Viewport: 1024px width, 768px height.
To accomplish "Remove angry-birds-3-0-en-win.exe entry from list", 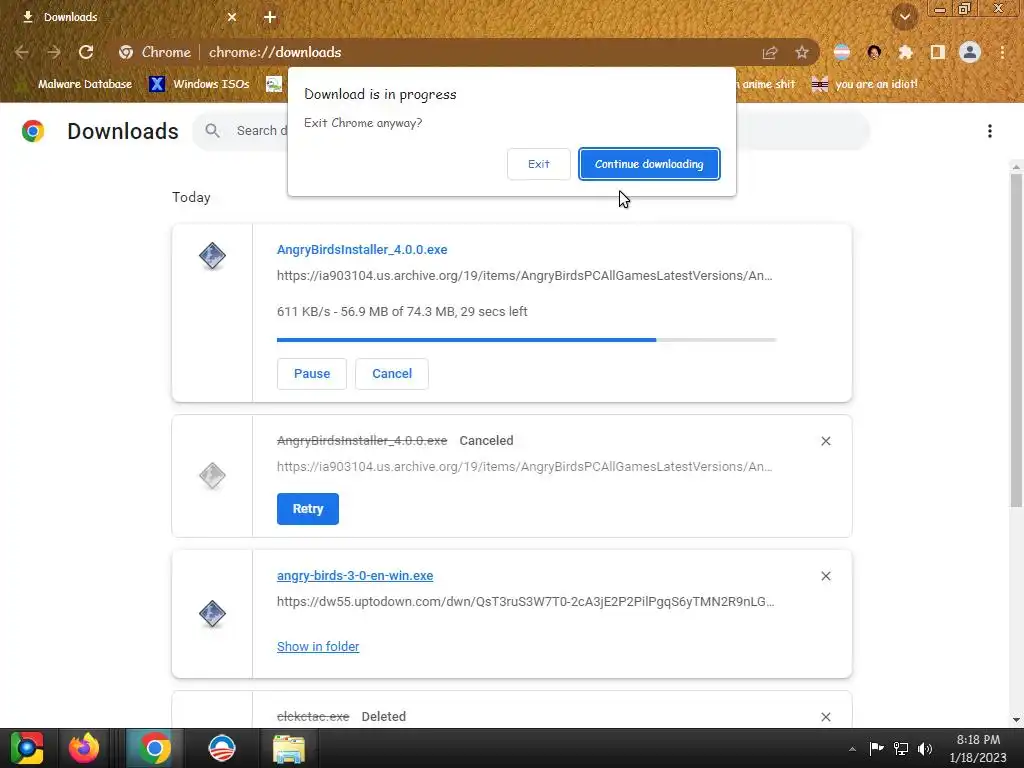I will (825, 576).
